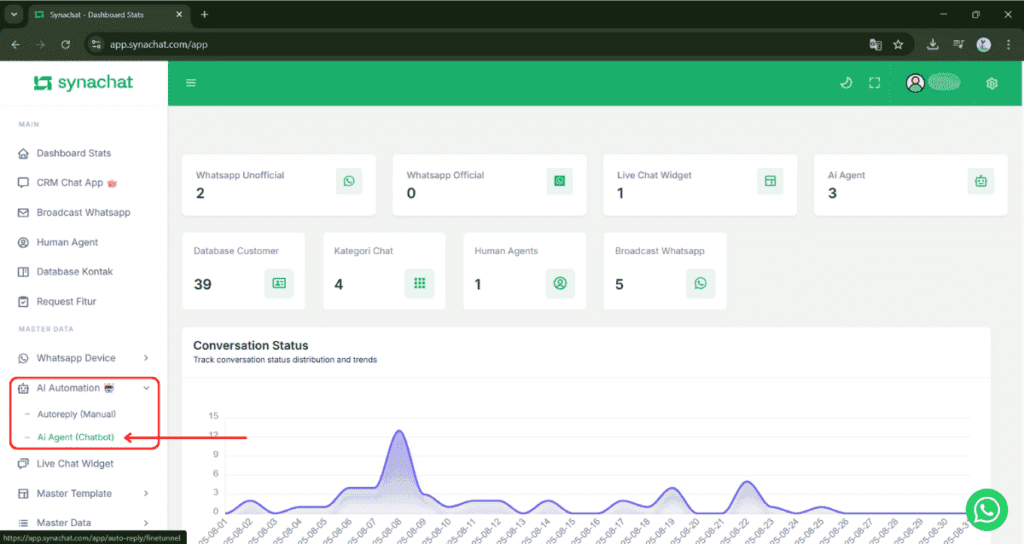The width and height of the screenshot is (1024, 544).
Task: Bookmark this page star icon
Action: point(898,44)
